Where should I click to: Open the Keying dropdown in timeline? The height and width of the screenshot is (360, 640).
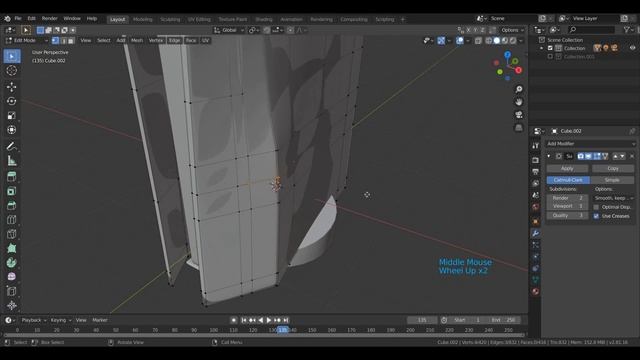pos(61,320)
